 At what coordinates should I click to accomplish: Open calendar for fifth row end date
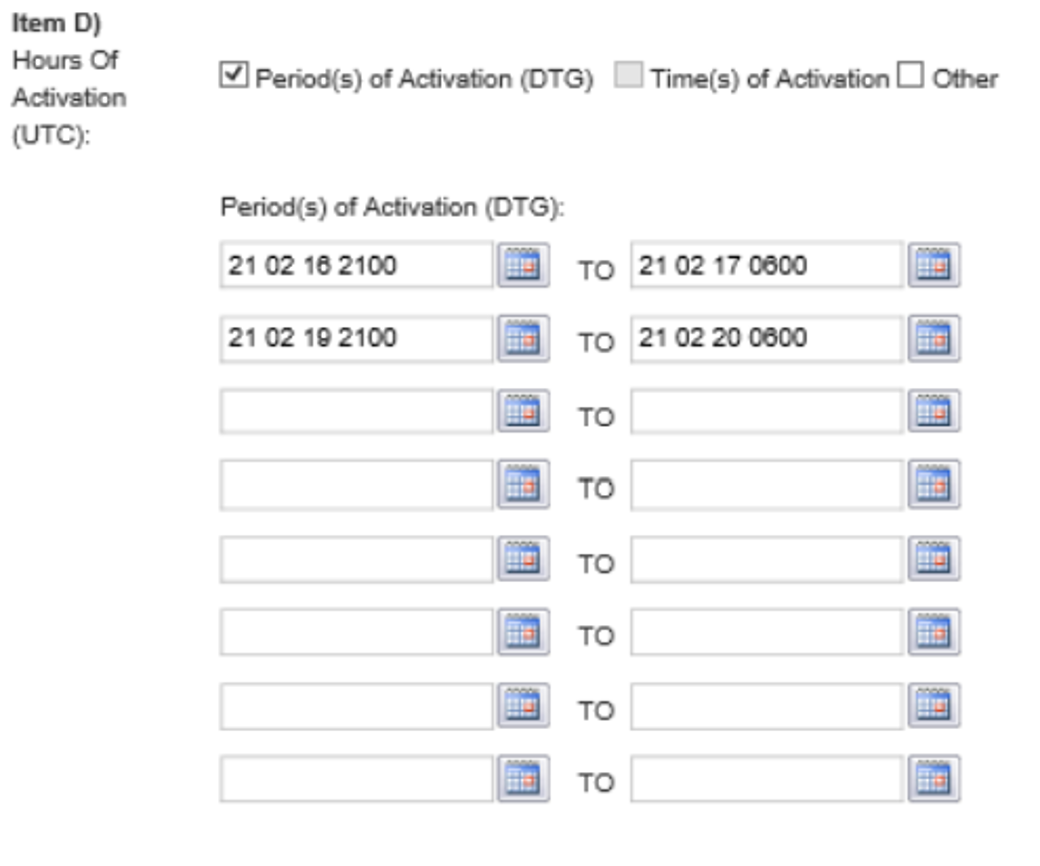tap(933, 558)
